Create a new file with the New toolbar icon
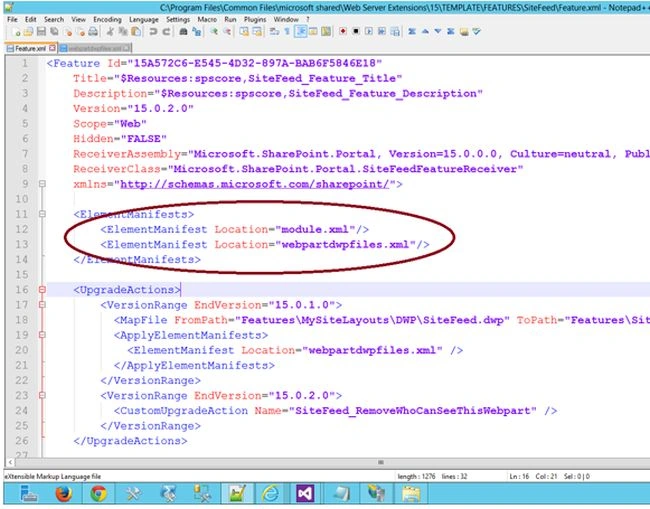 [16, 32]
